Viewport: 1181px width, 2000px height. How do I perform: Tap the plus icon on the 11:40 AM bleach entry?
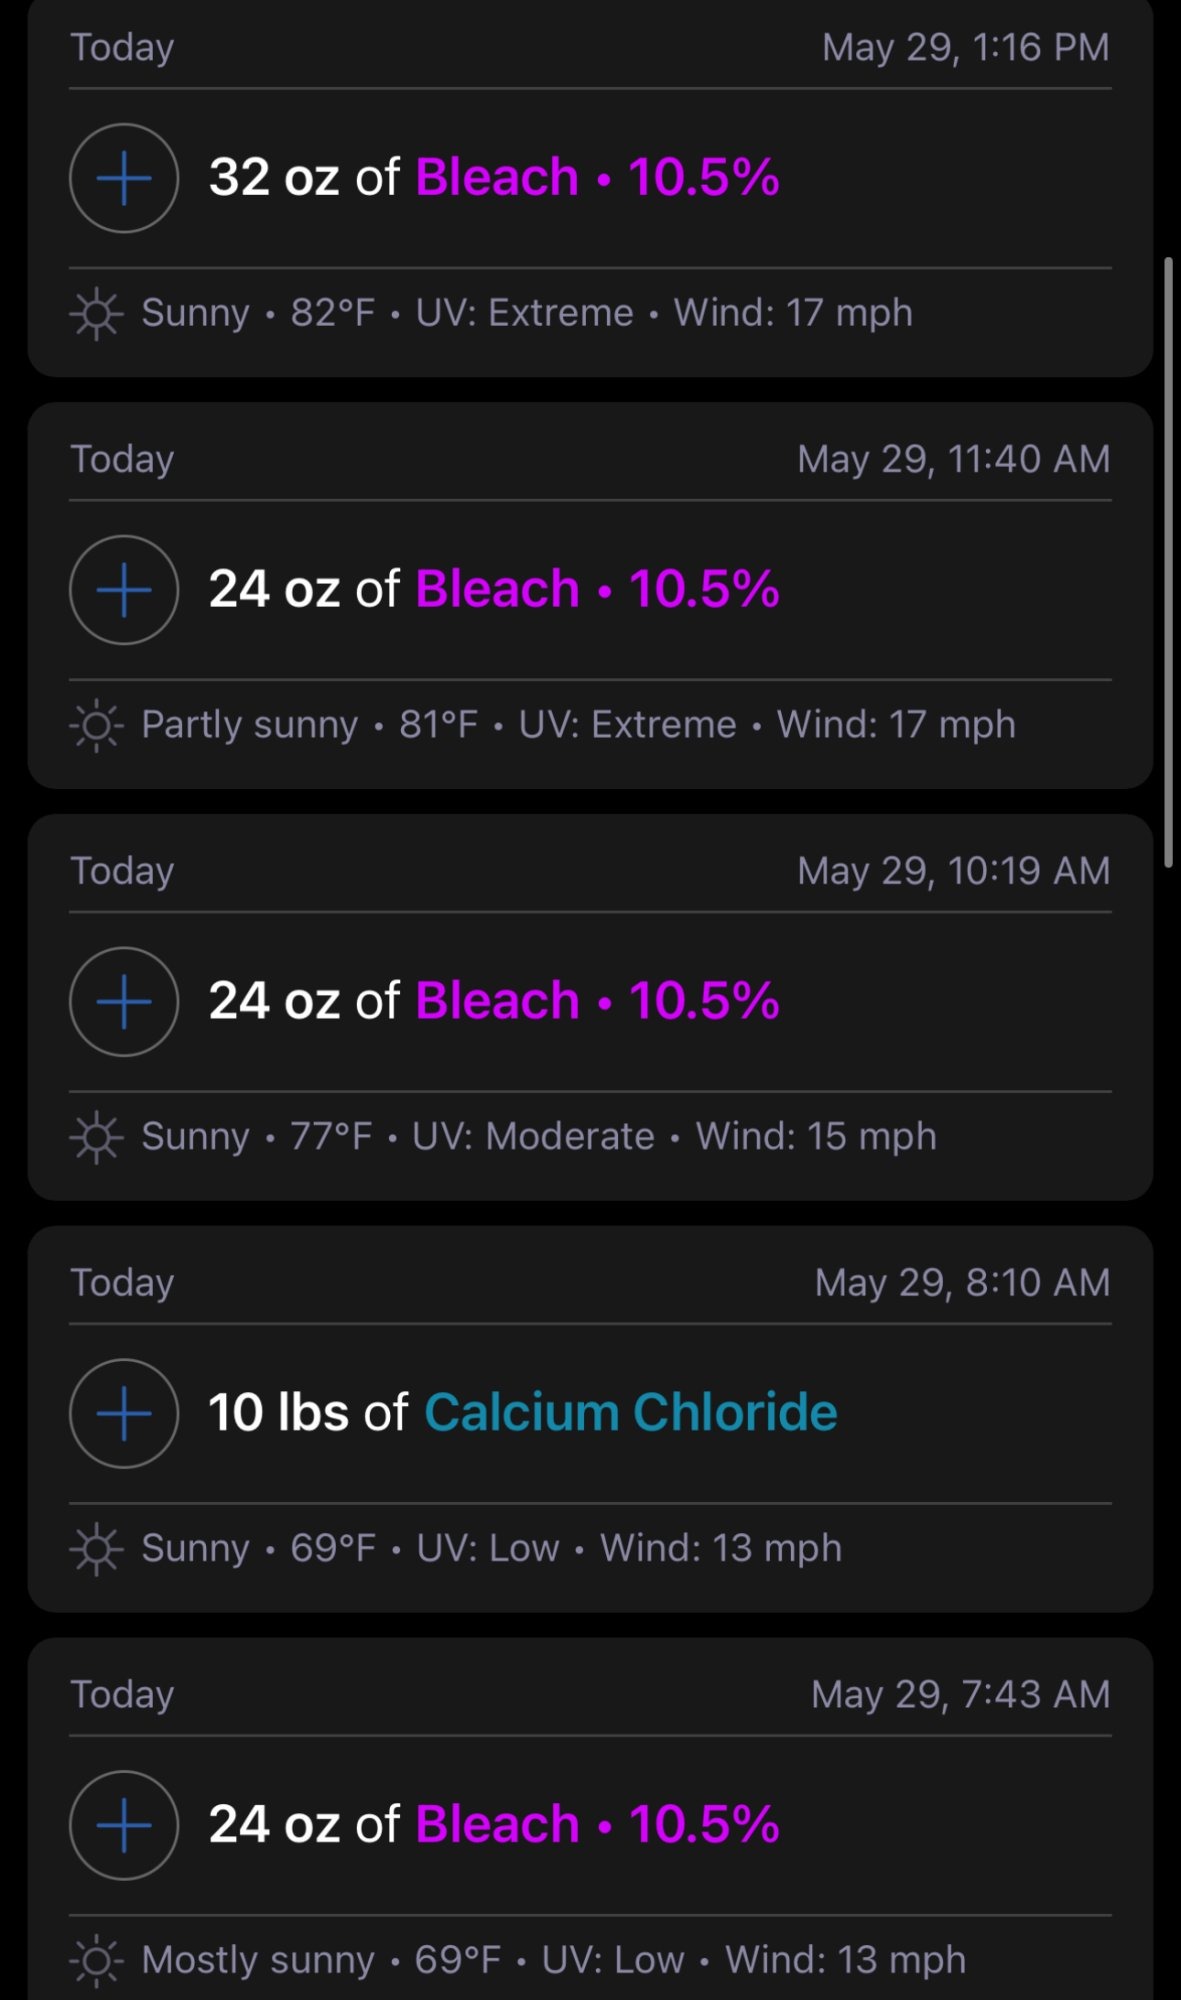pos(124,590)
